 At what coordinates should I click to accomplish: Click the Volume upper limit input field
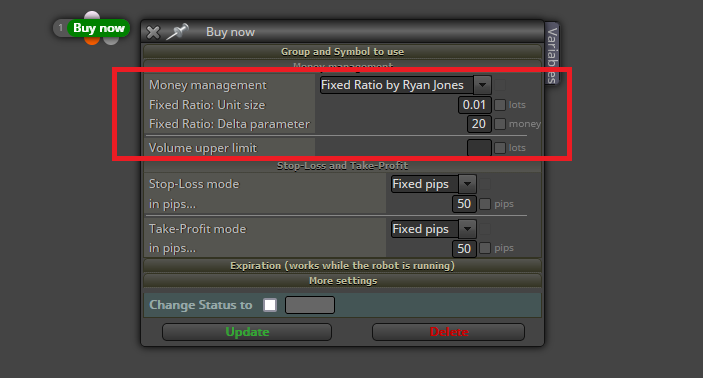[479, 148]
